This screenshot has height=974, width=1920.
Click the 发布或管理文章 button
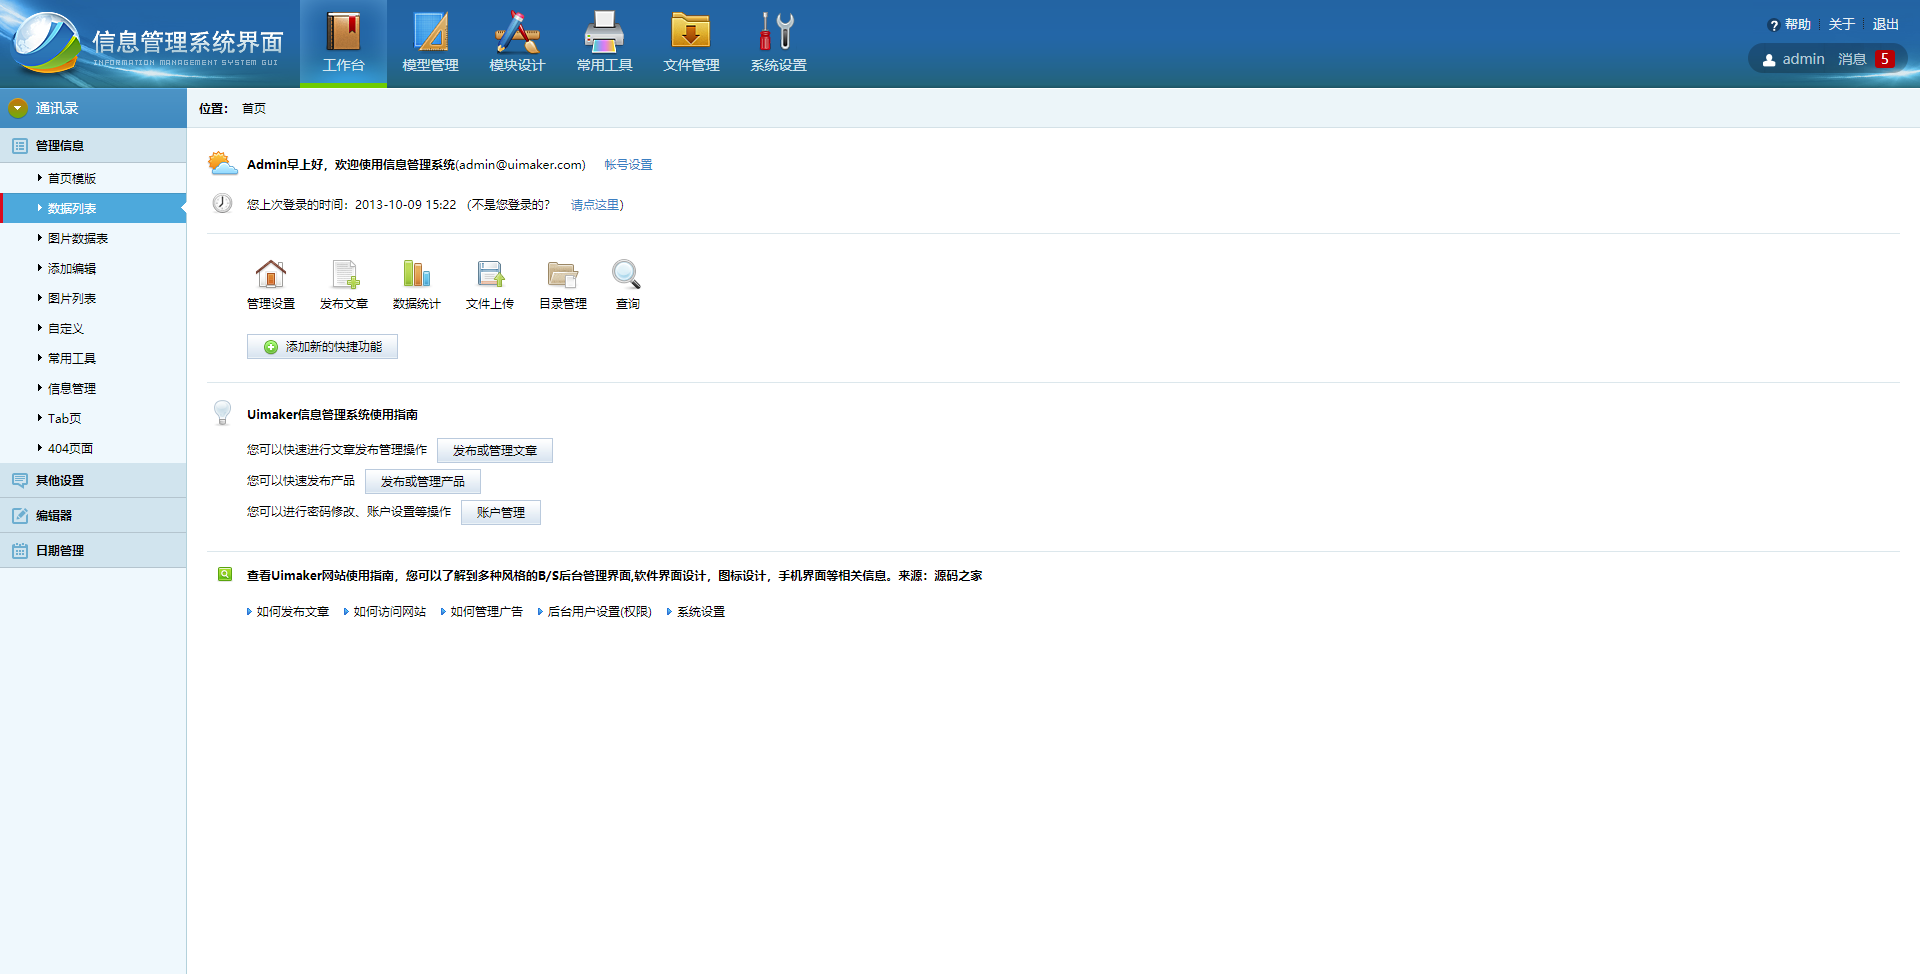point(495,451)
